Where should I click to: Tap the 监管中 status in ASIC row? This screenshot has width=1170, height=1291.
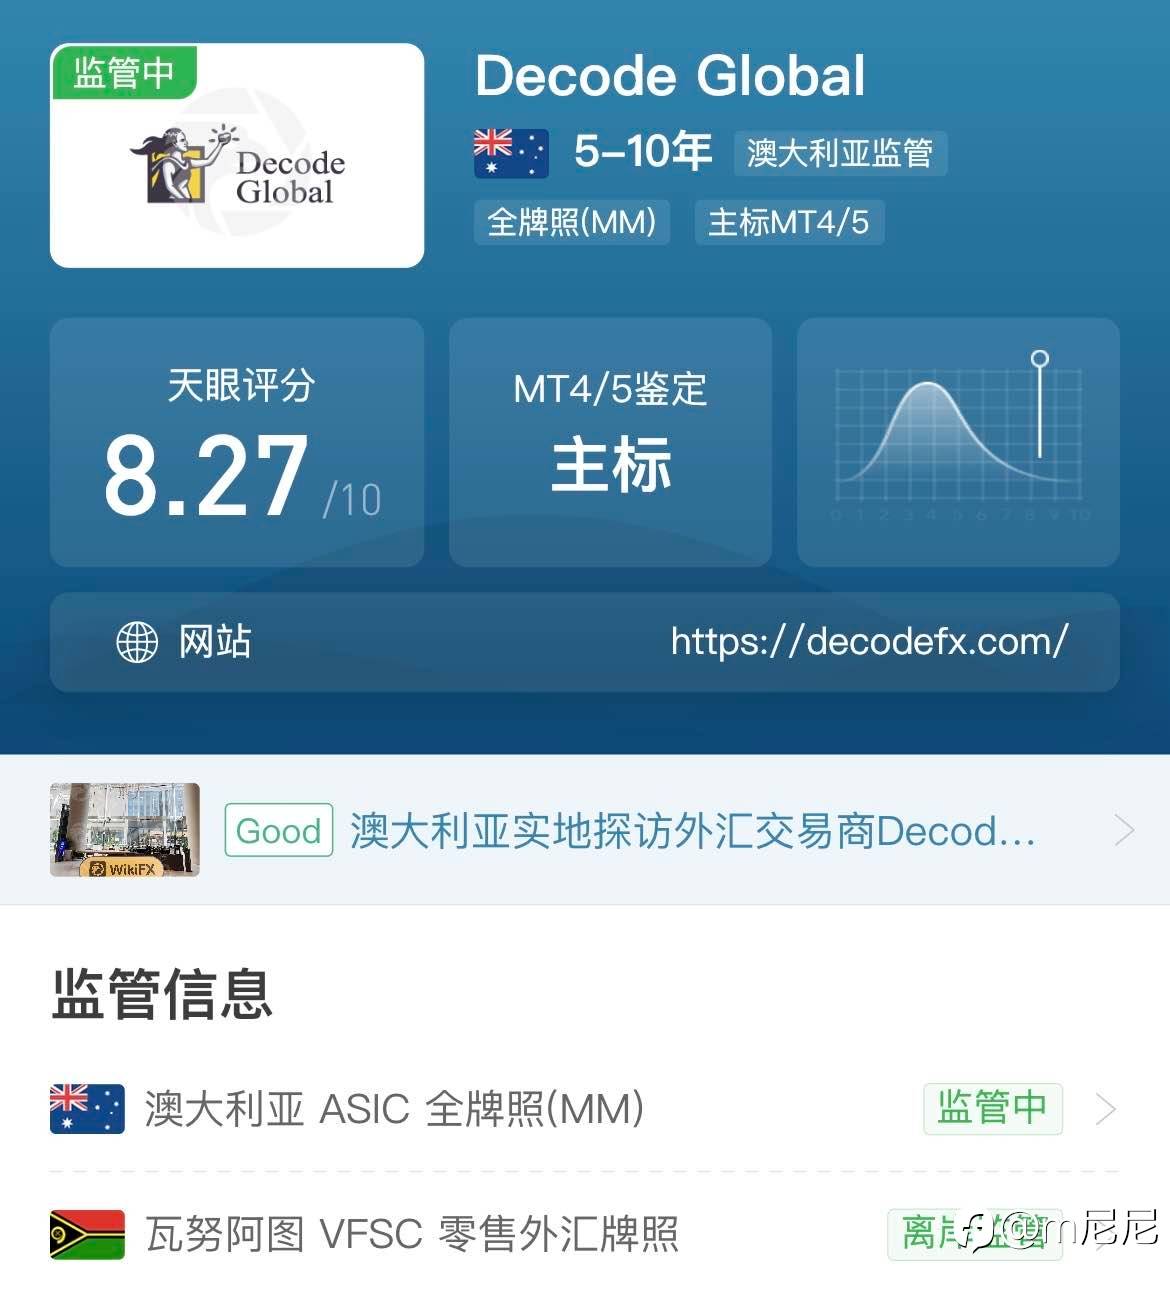(x=992, y=1108)
